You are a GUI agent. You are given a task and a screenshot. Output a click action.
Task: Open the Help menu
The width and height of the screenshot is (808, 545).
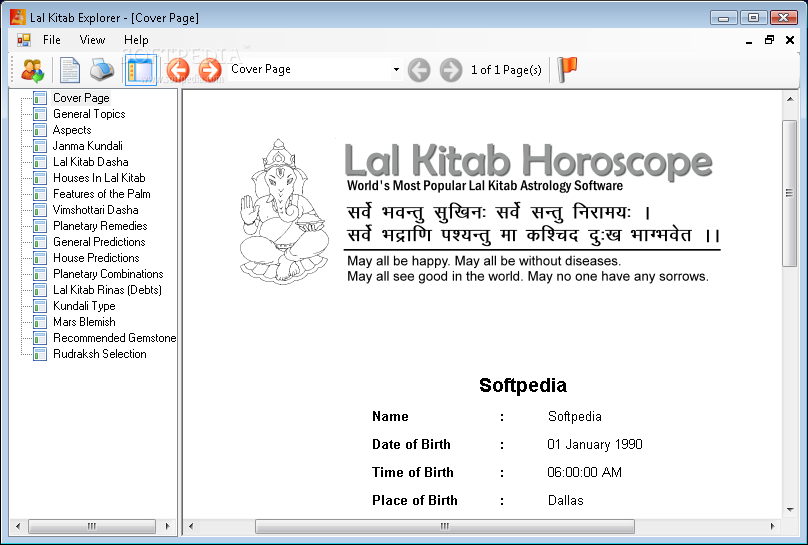click(136, 40)
